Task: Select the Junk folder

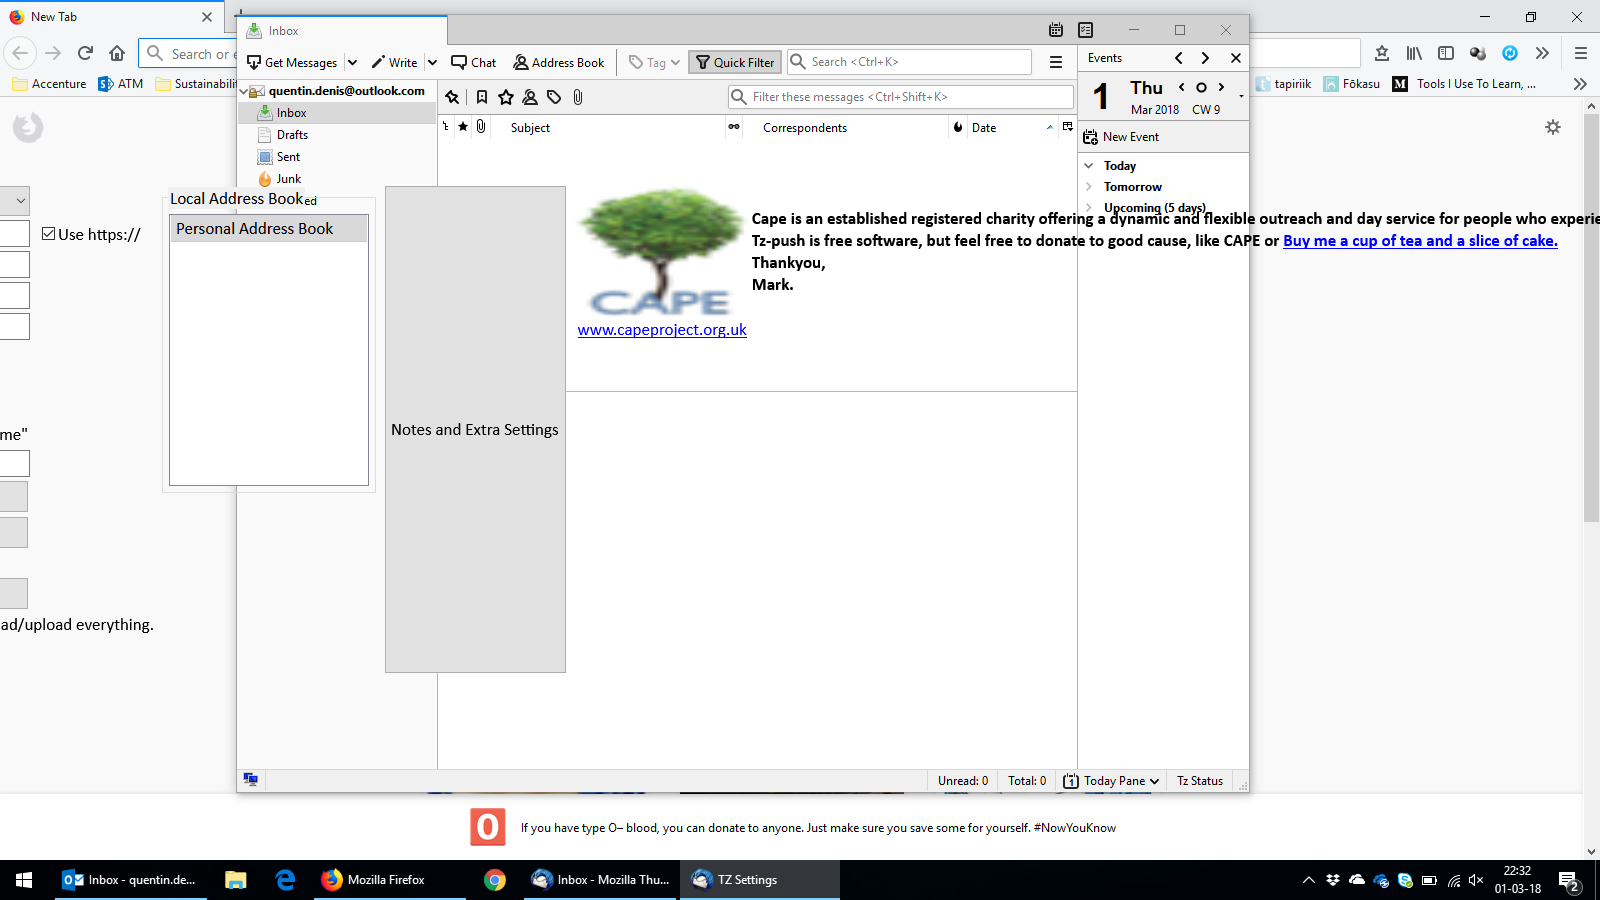Action: [288, 179]
